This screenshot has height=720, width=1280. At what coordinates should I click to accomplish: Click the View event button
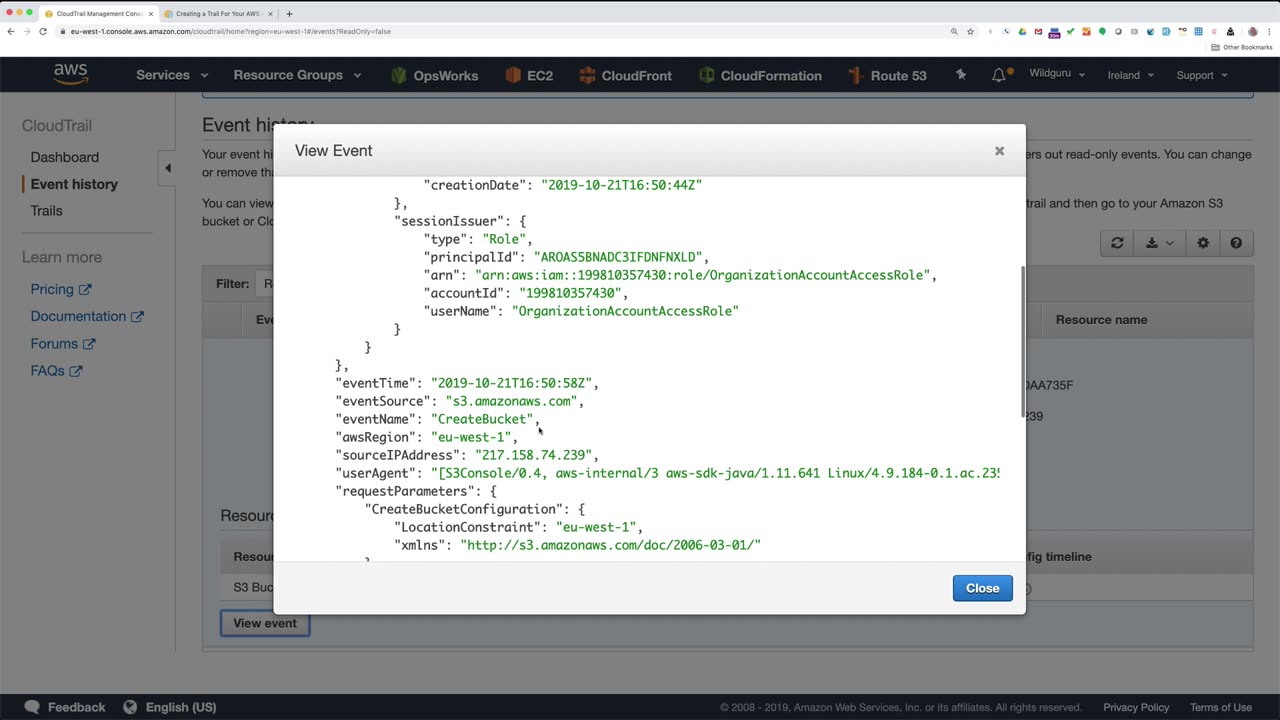(265, 623)
